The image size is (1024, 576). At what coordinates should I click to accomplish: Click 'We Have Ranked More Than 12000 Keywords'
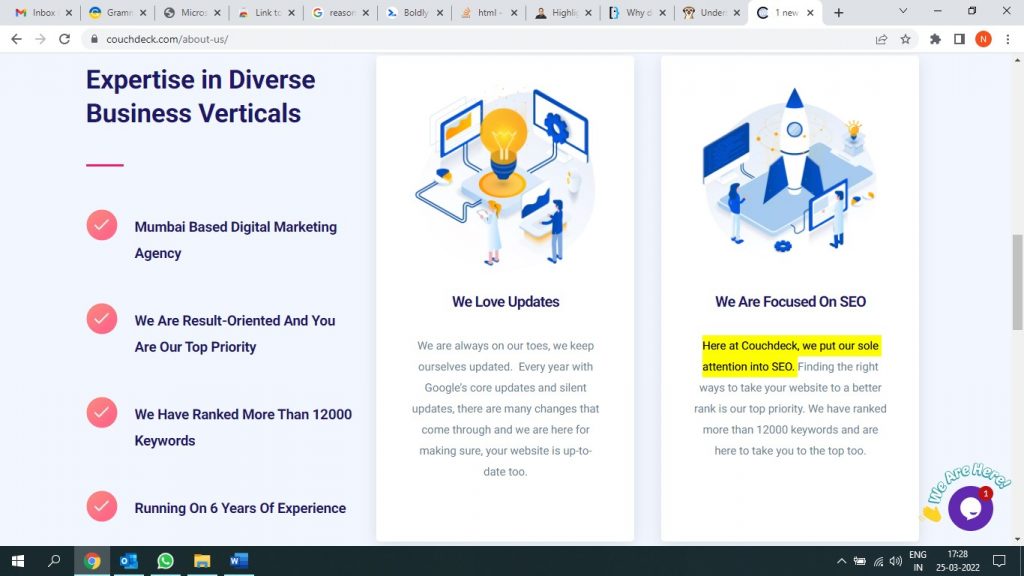243,427
